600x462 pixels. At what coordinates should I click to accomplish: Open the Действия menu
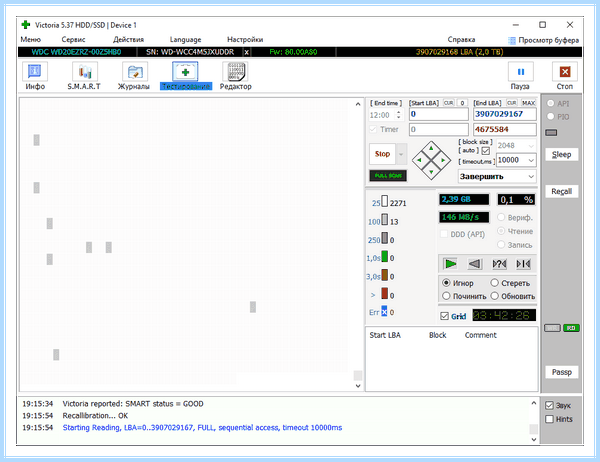tap(128, 39)
